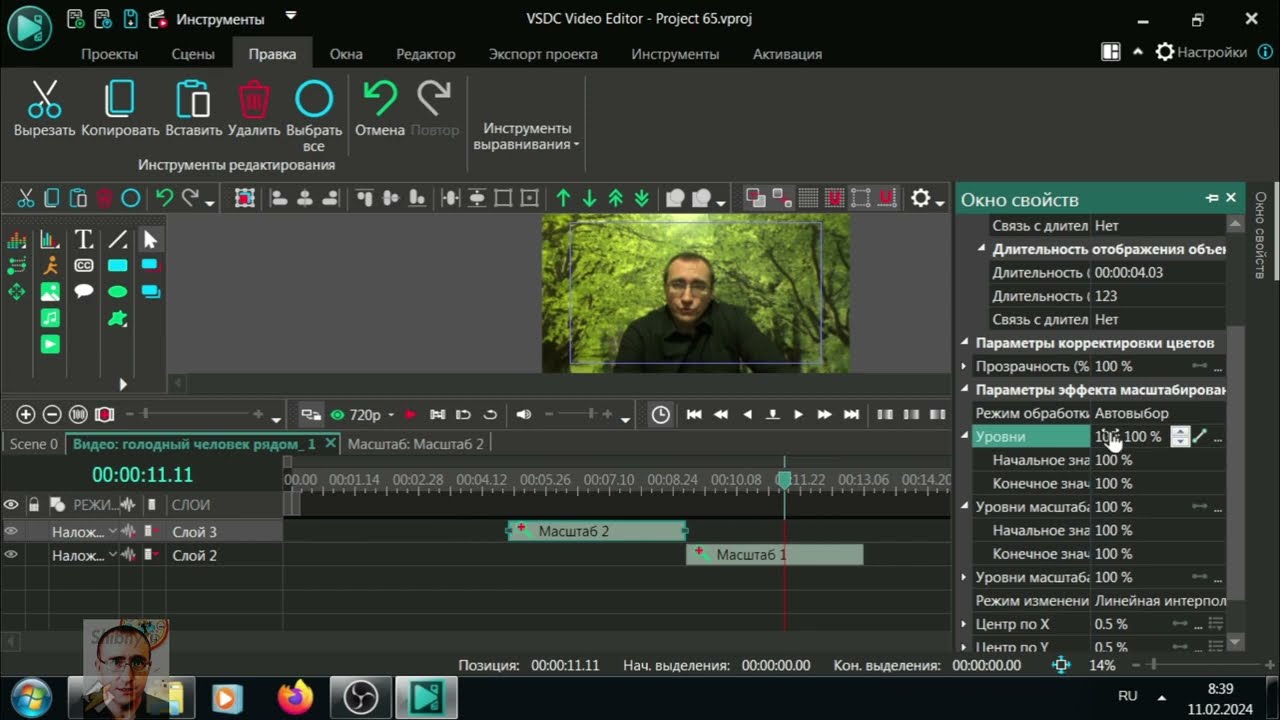Open the Сцены ribbon tab
The height and width of the screenshot is (720, 1280).
click(x=193, y=54)
